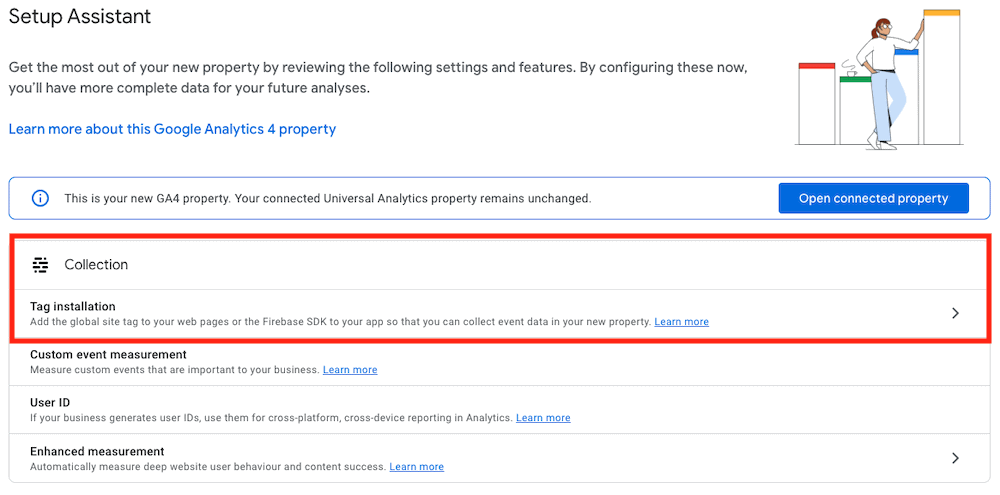Click 'Add the global site tag' description

pos(341,322)
